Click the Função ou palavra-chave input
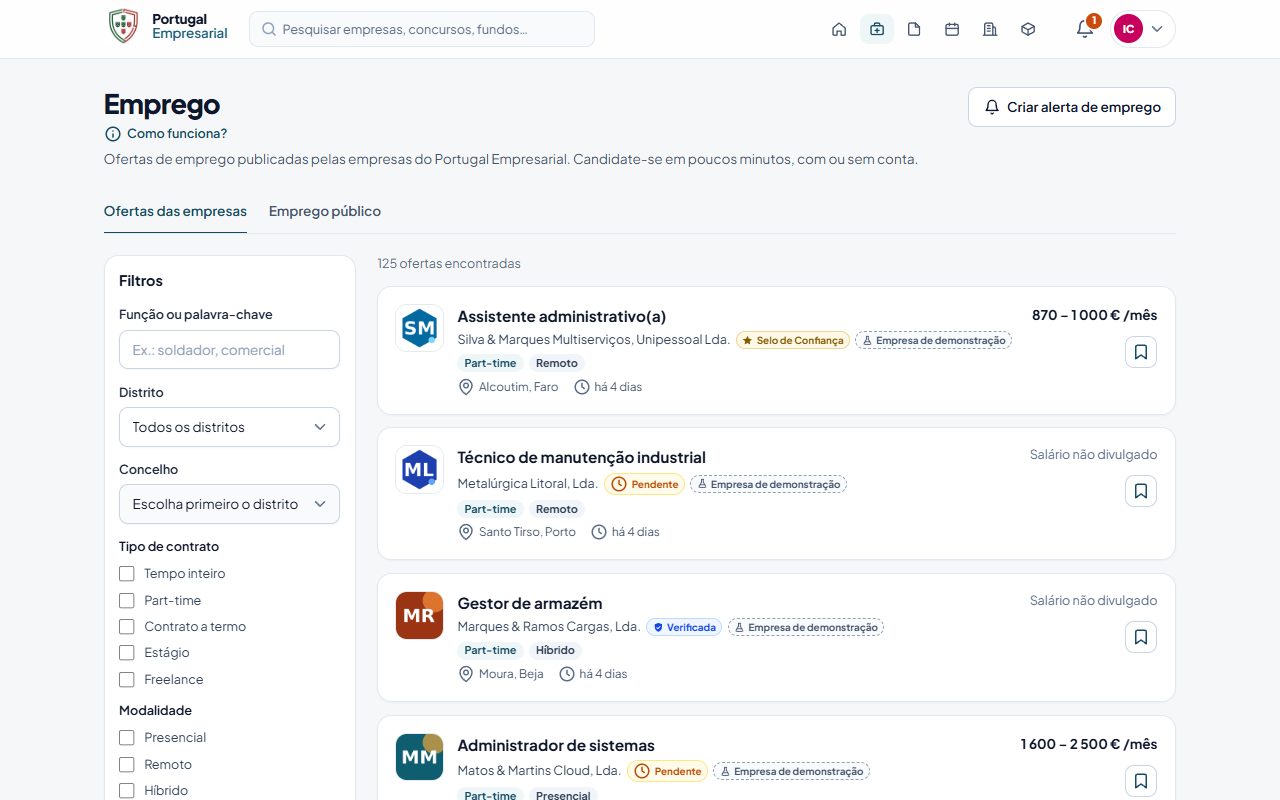Image resolution: width=1280 pixels, height=800 pixels. click(229, 350)
